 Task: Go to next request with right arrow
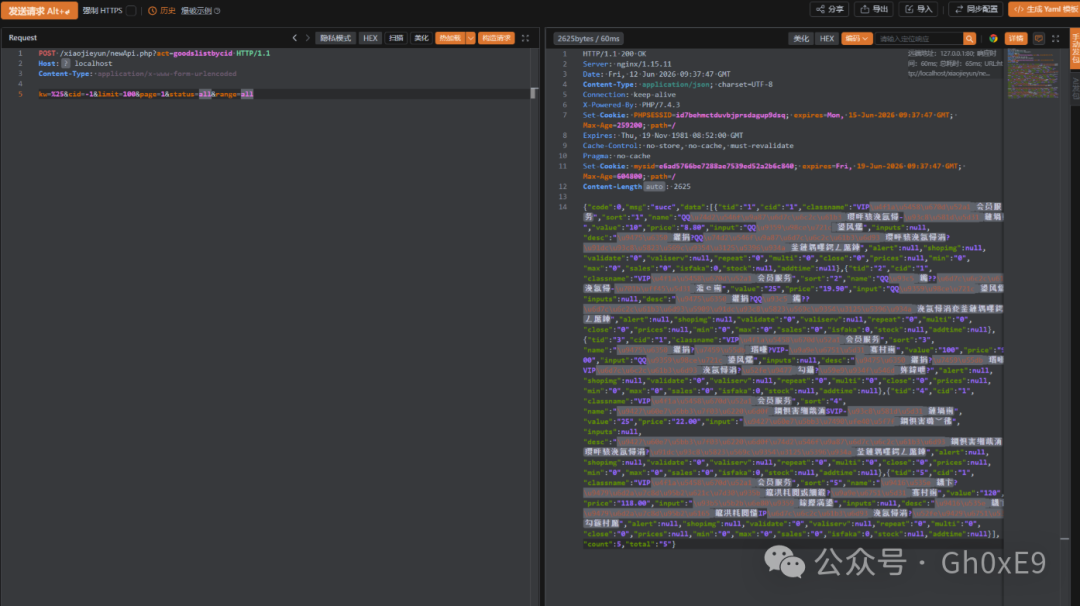click(x=308, y=38)
